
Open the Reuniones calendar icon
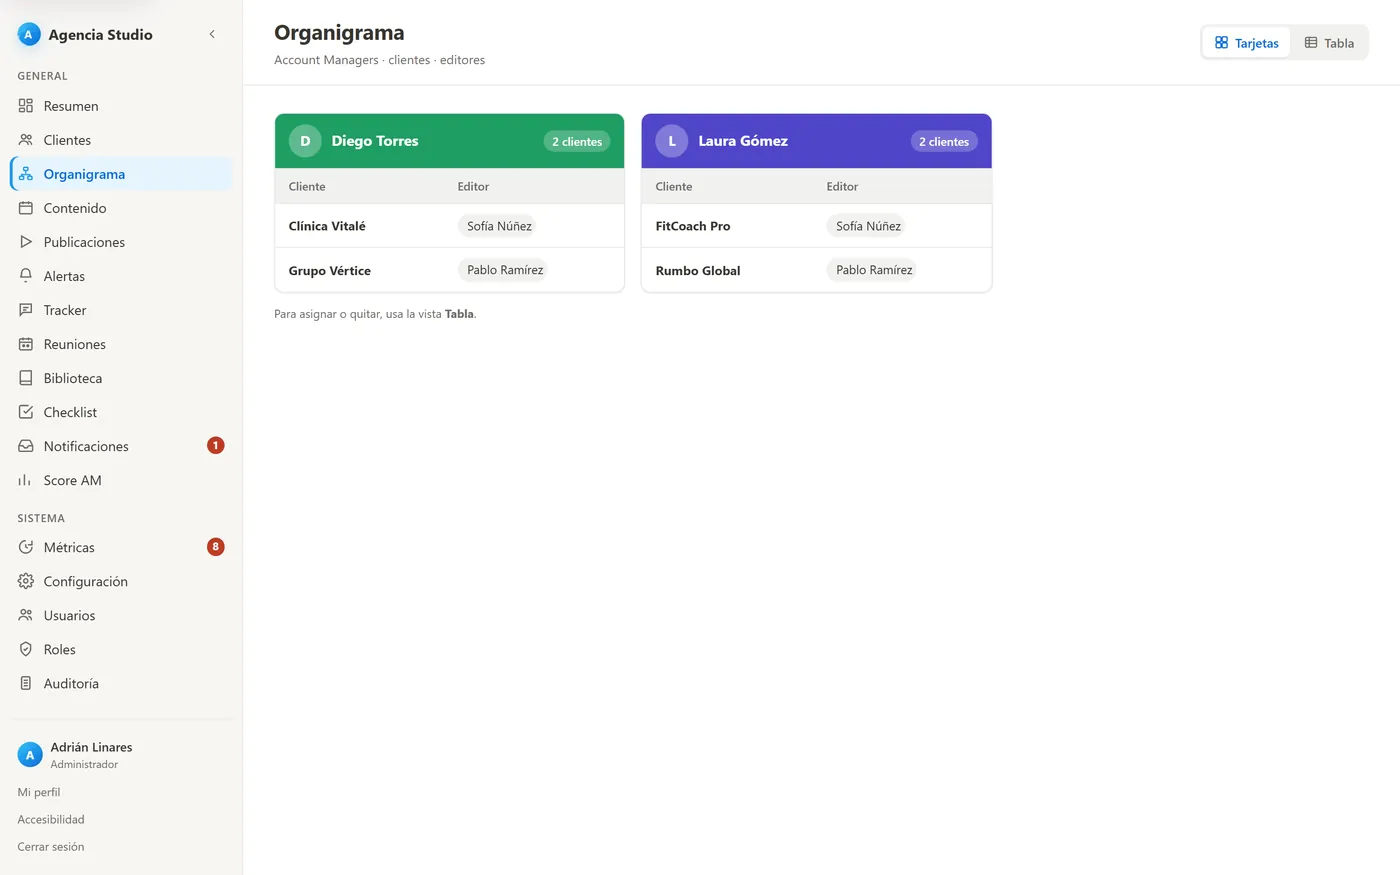click(26, 344)
